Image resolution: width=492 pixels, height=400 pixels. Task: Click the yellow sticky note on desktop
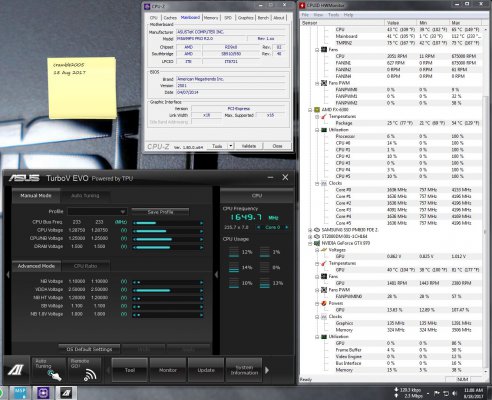82,88
